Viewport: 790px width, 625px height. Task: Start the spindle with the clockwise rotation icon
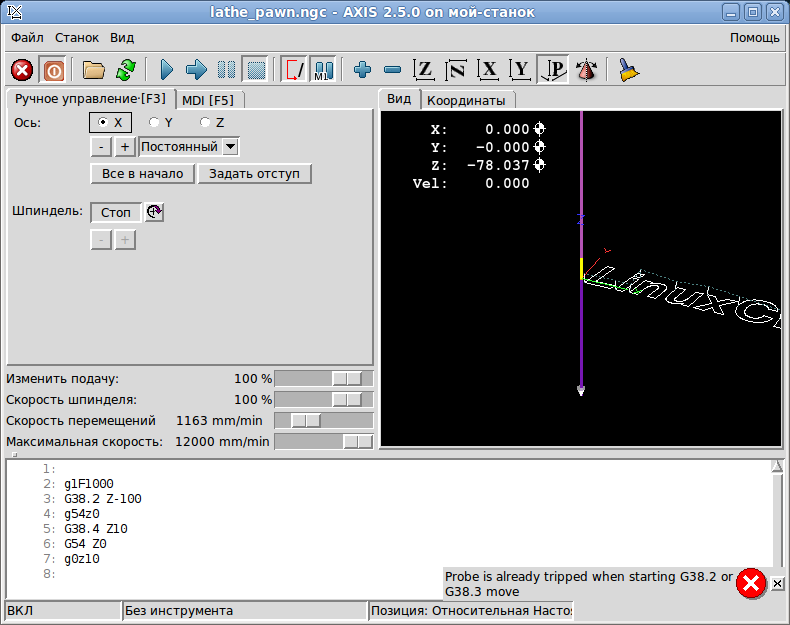154,212
